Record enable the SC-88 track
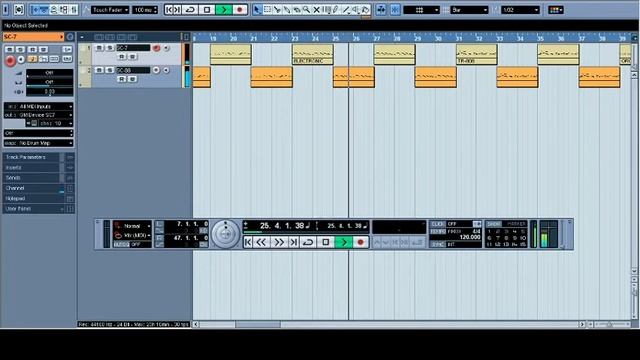The image size is (640, 360). pyautogui.click(x=156, y=70)
